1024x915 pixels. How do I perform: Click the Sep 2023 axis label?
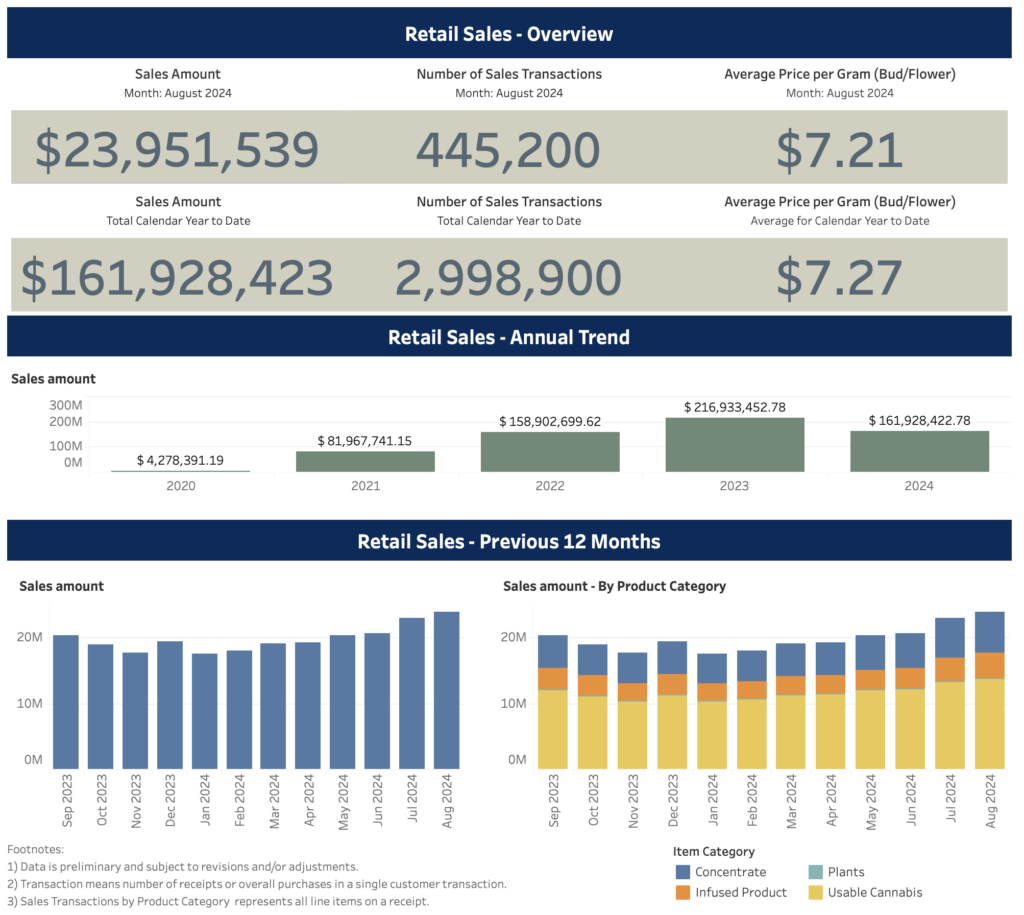[x=68, y=796]
